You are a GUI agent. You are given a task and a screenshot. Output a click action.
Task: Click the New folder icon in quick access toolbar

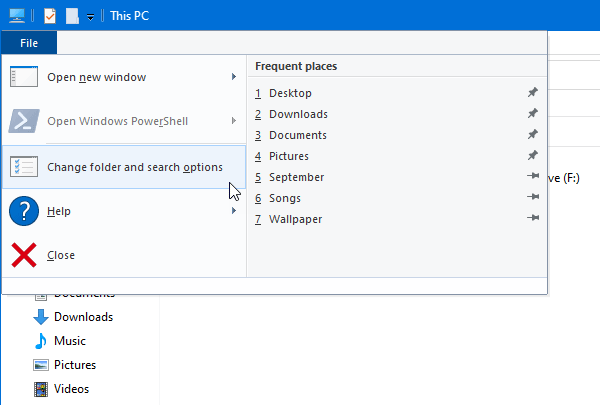[72, 16]
